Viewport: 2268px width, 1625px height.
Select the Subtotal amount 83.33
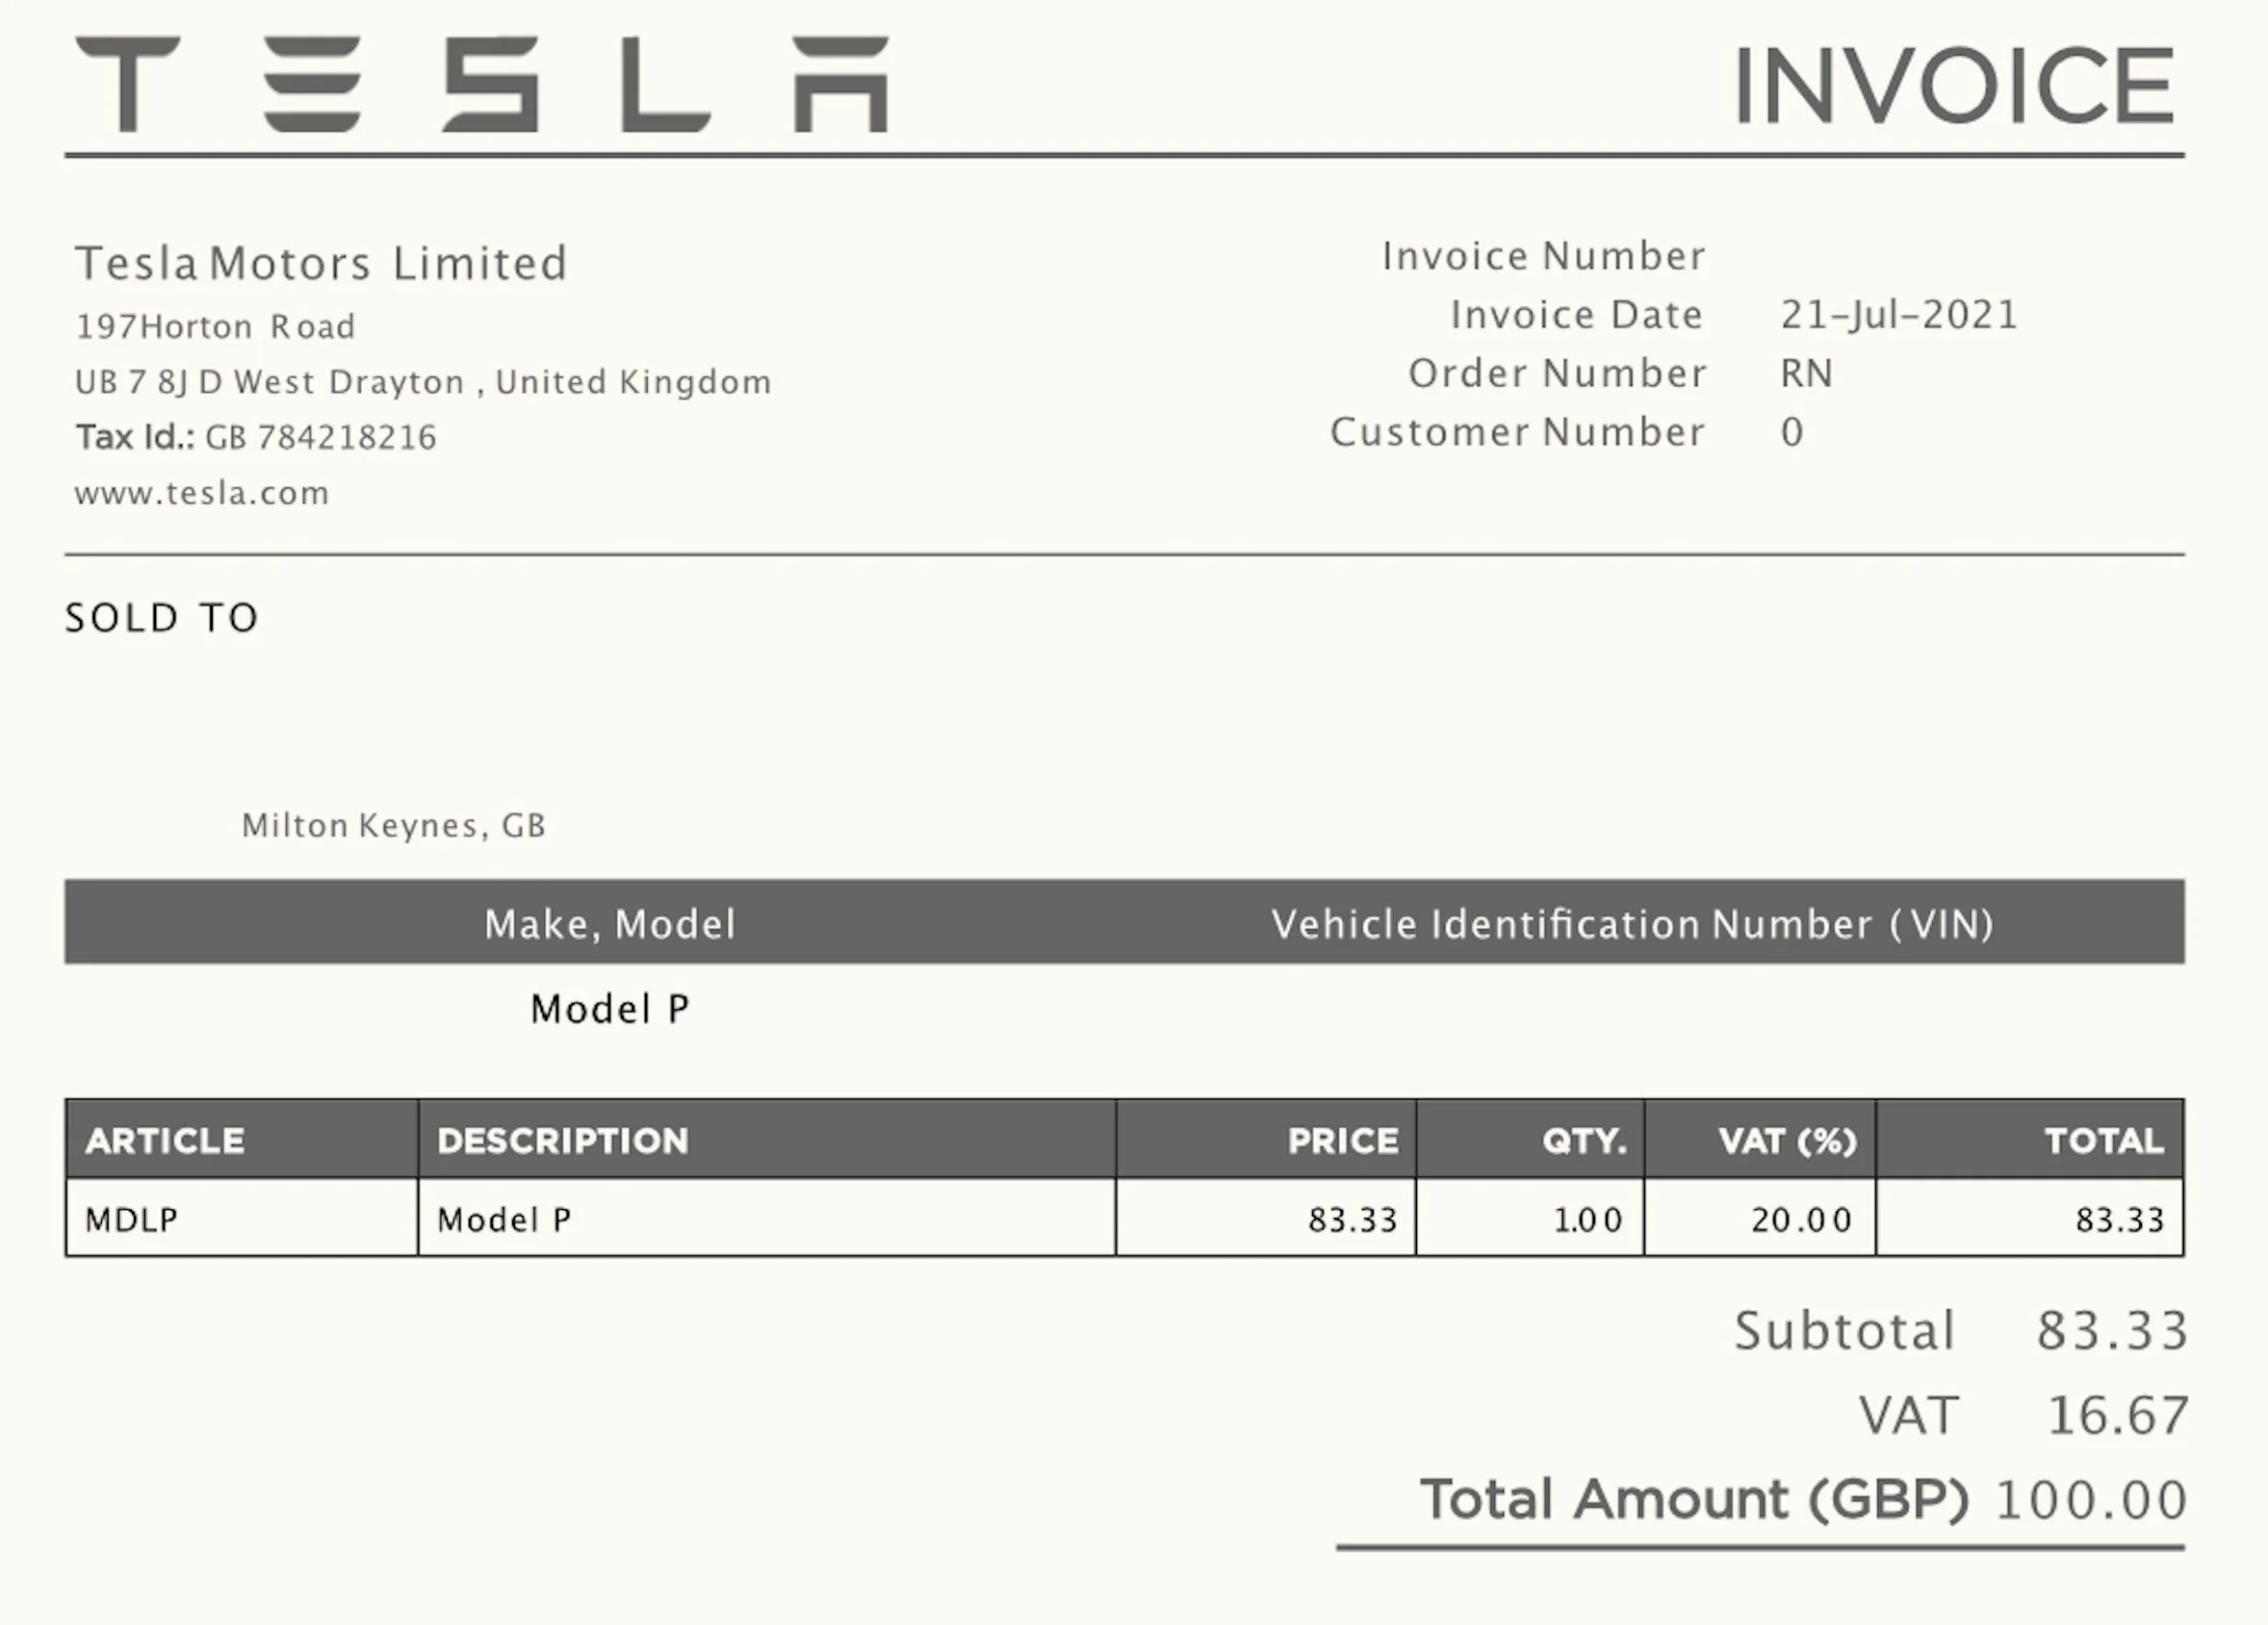pyautogui.click(x=2112, y=1331)
